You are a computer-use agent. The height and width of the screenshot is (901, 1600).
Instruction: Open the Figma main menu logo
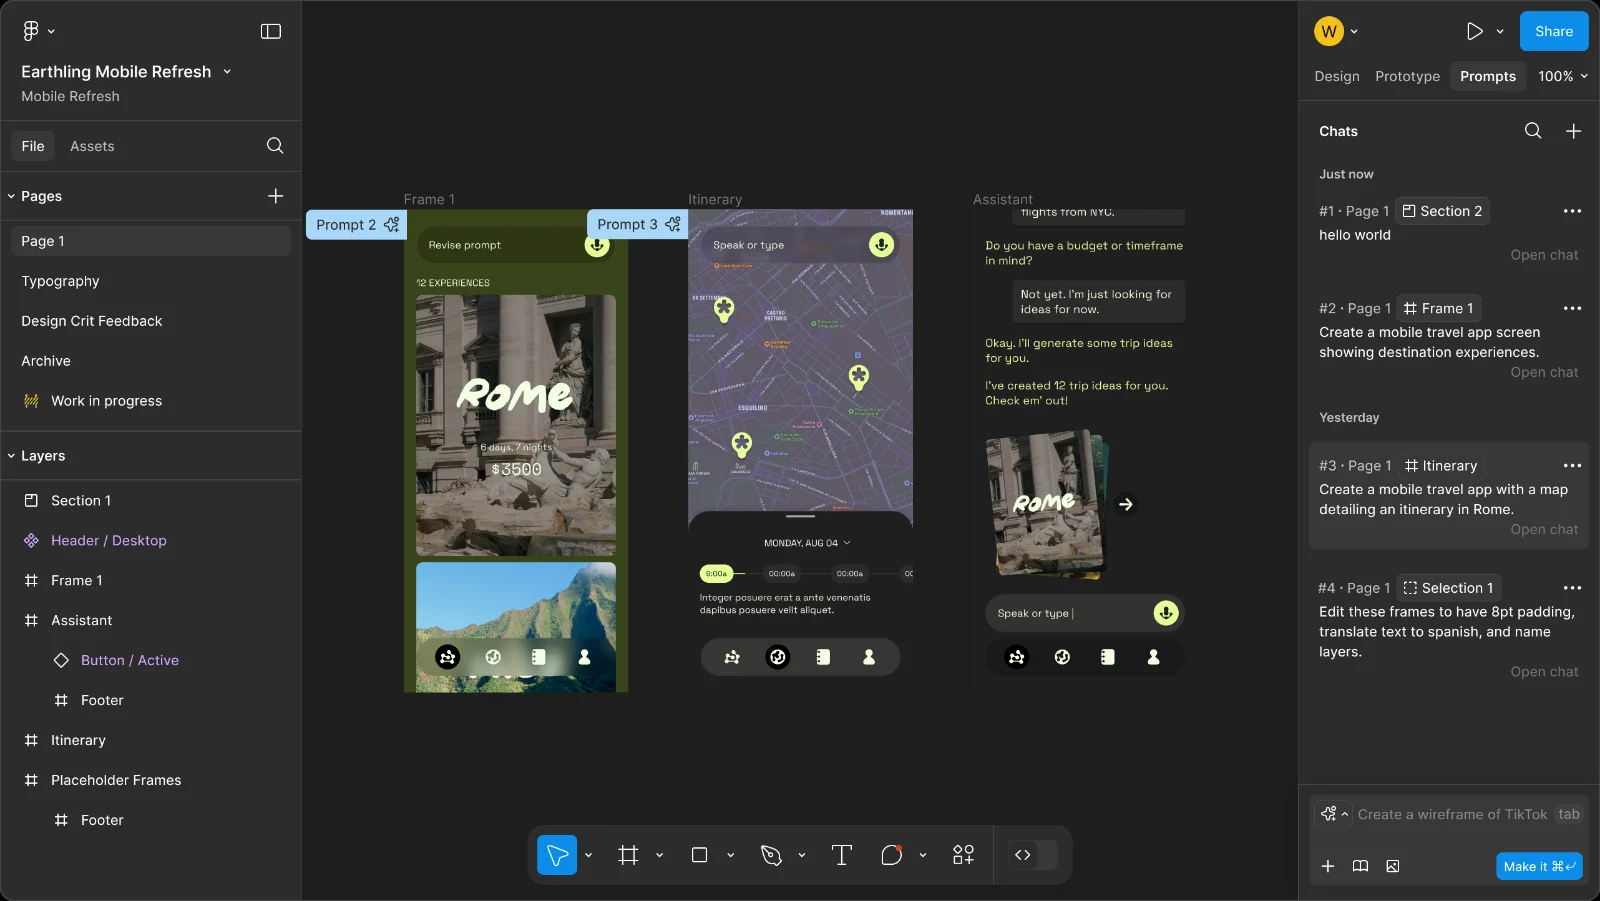31,31
